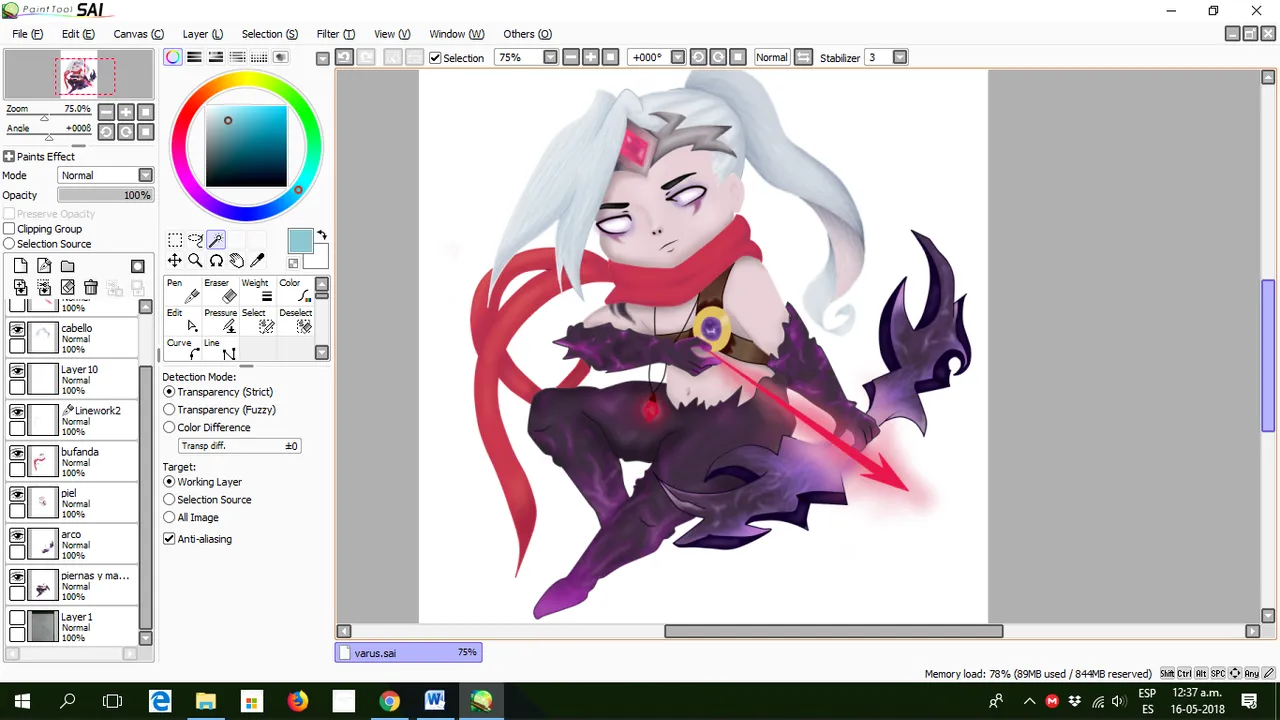
Task: Select the Eyedropper color picker tool
Action: (257, 261)
